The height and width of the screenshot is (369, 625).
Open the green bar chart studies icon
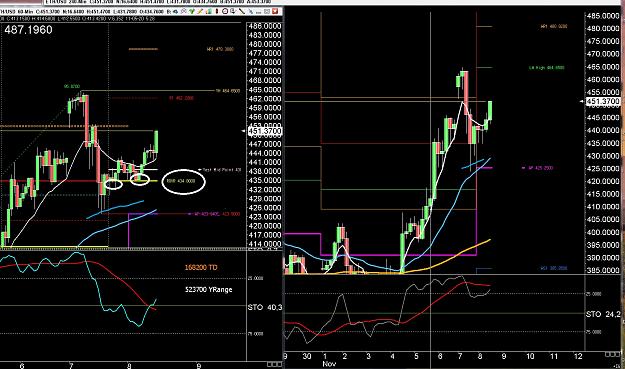(x=209, y=11)
